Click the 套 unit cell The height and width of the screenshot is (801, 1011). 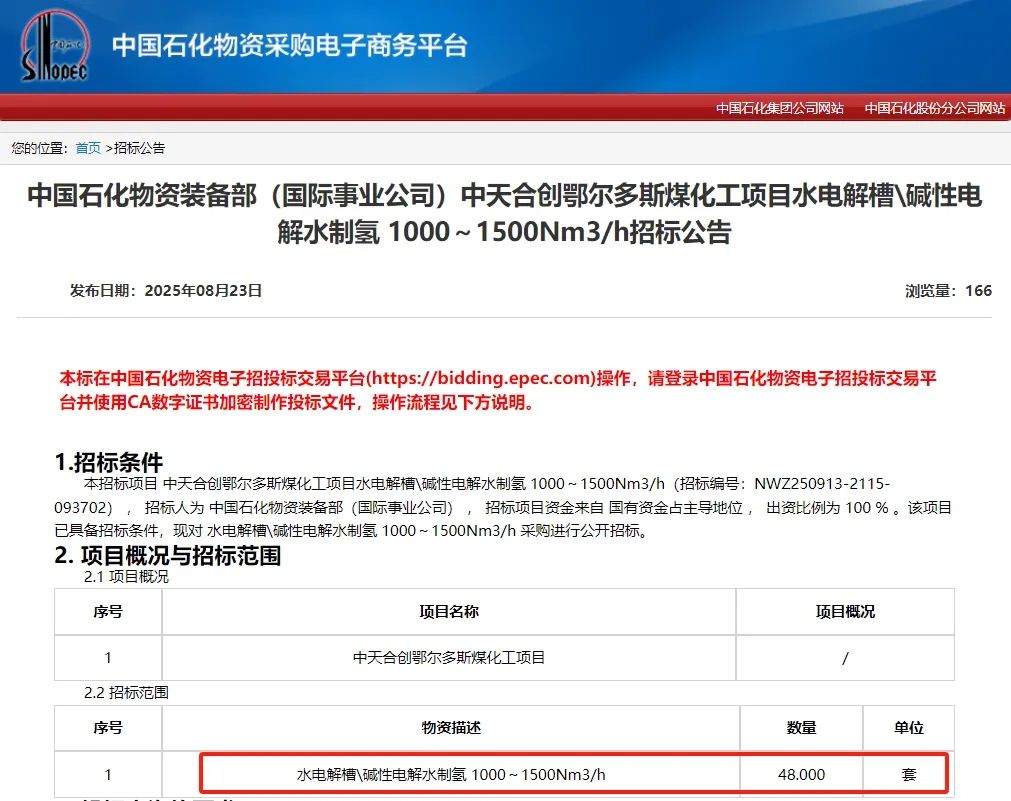(x=908, y=773)
